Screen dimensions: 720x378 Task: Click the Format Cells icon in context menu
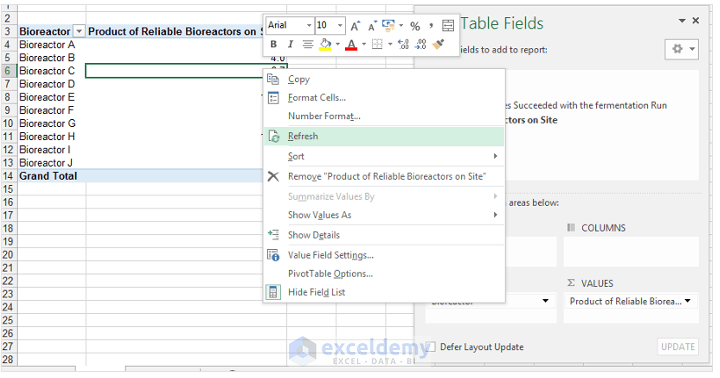(x=273, y=98)
